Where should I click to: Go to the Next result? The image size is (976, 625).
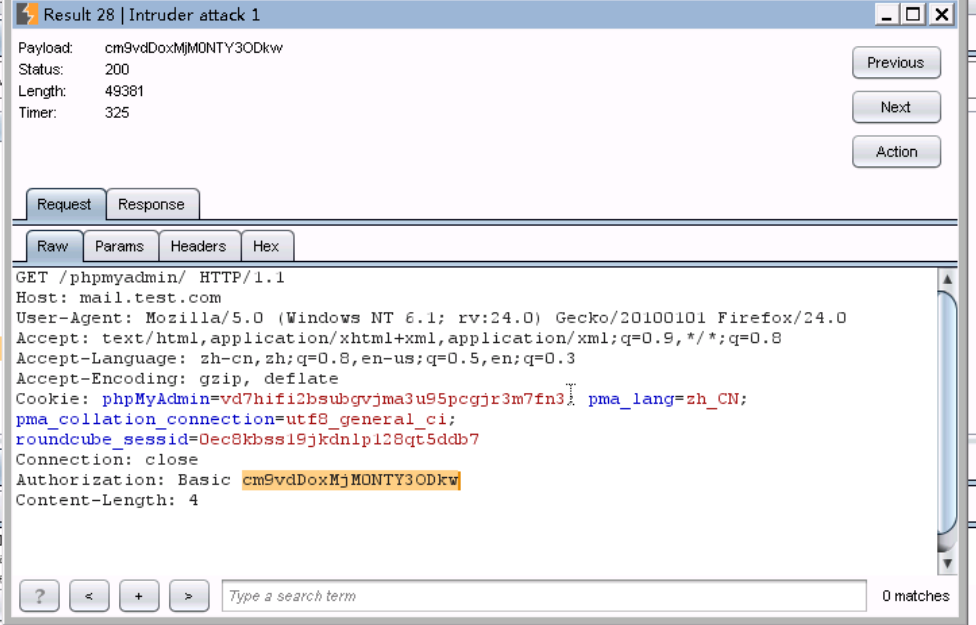[896, 107]
